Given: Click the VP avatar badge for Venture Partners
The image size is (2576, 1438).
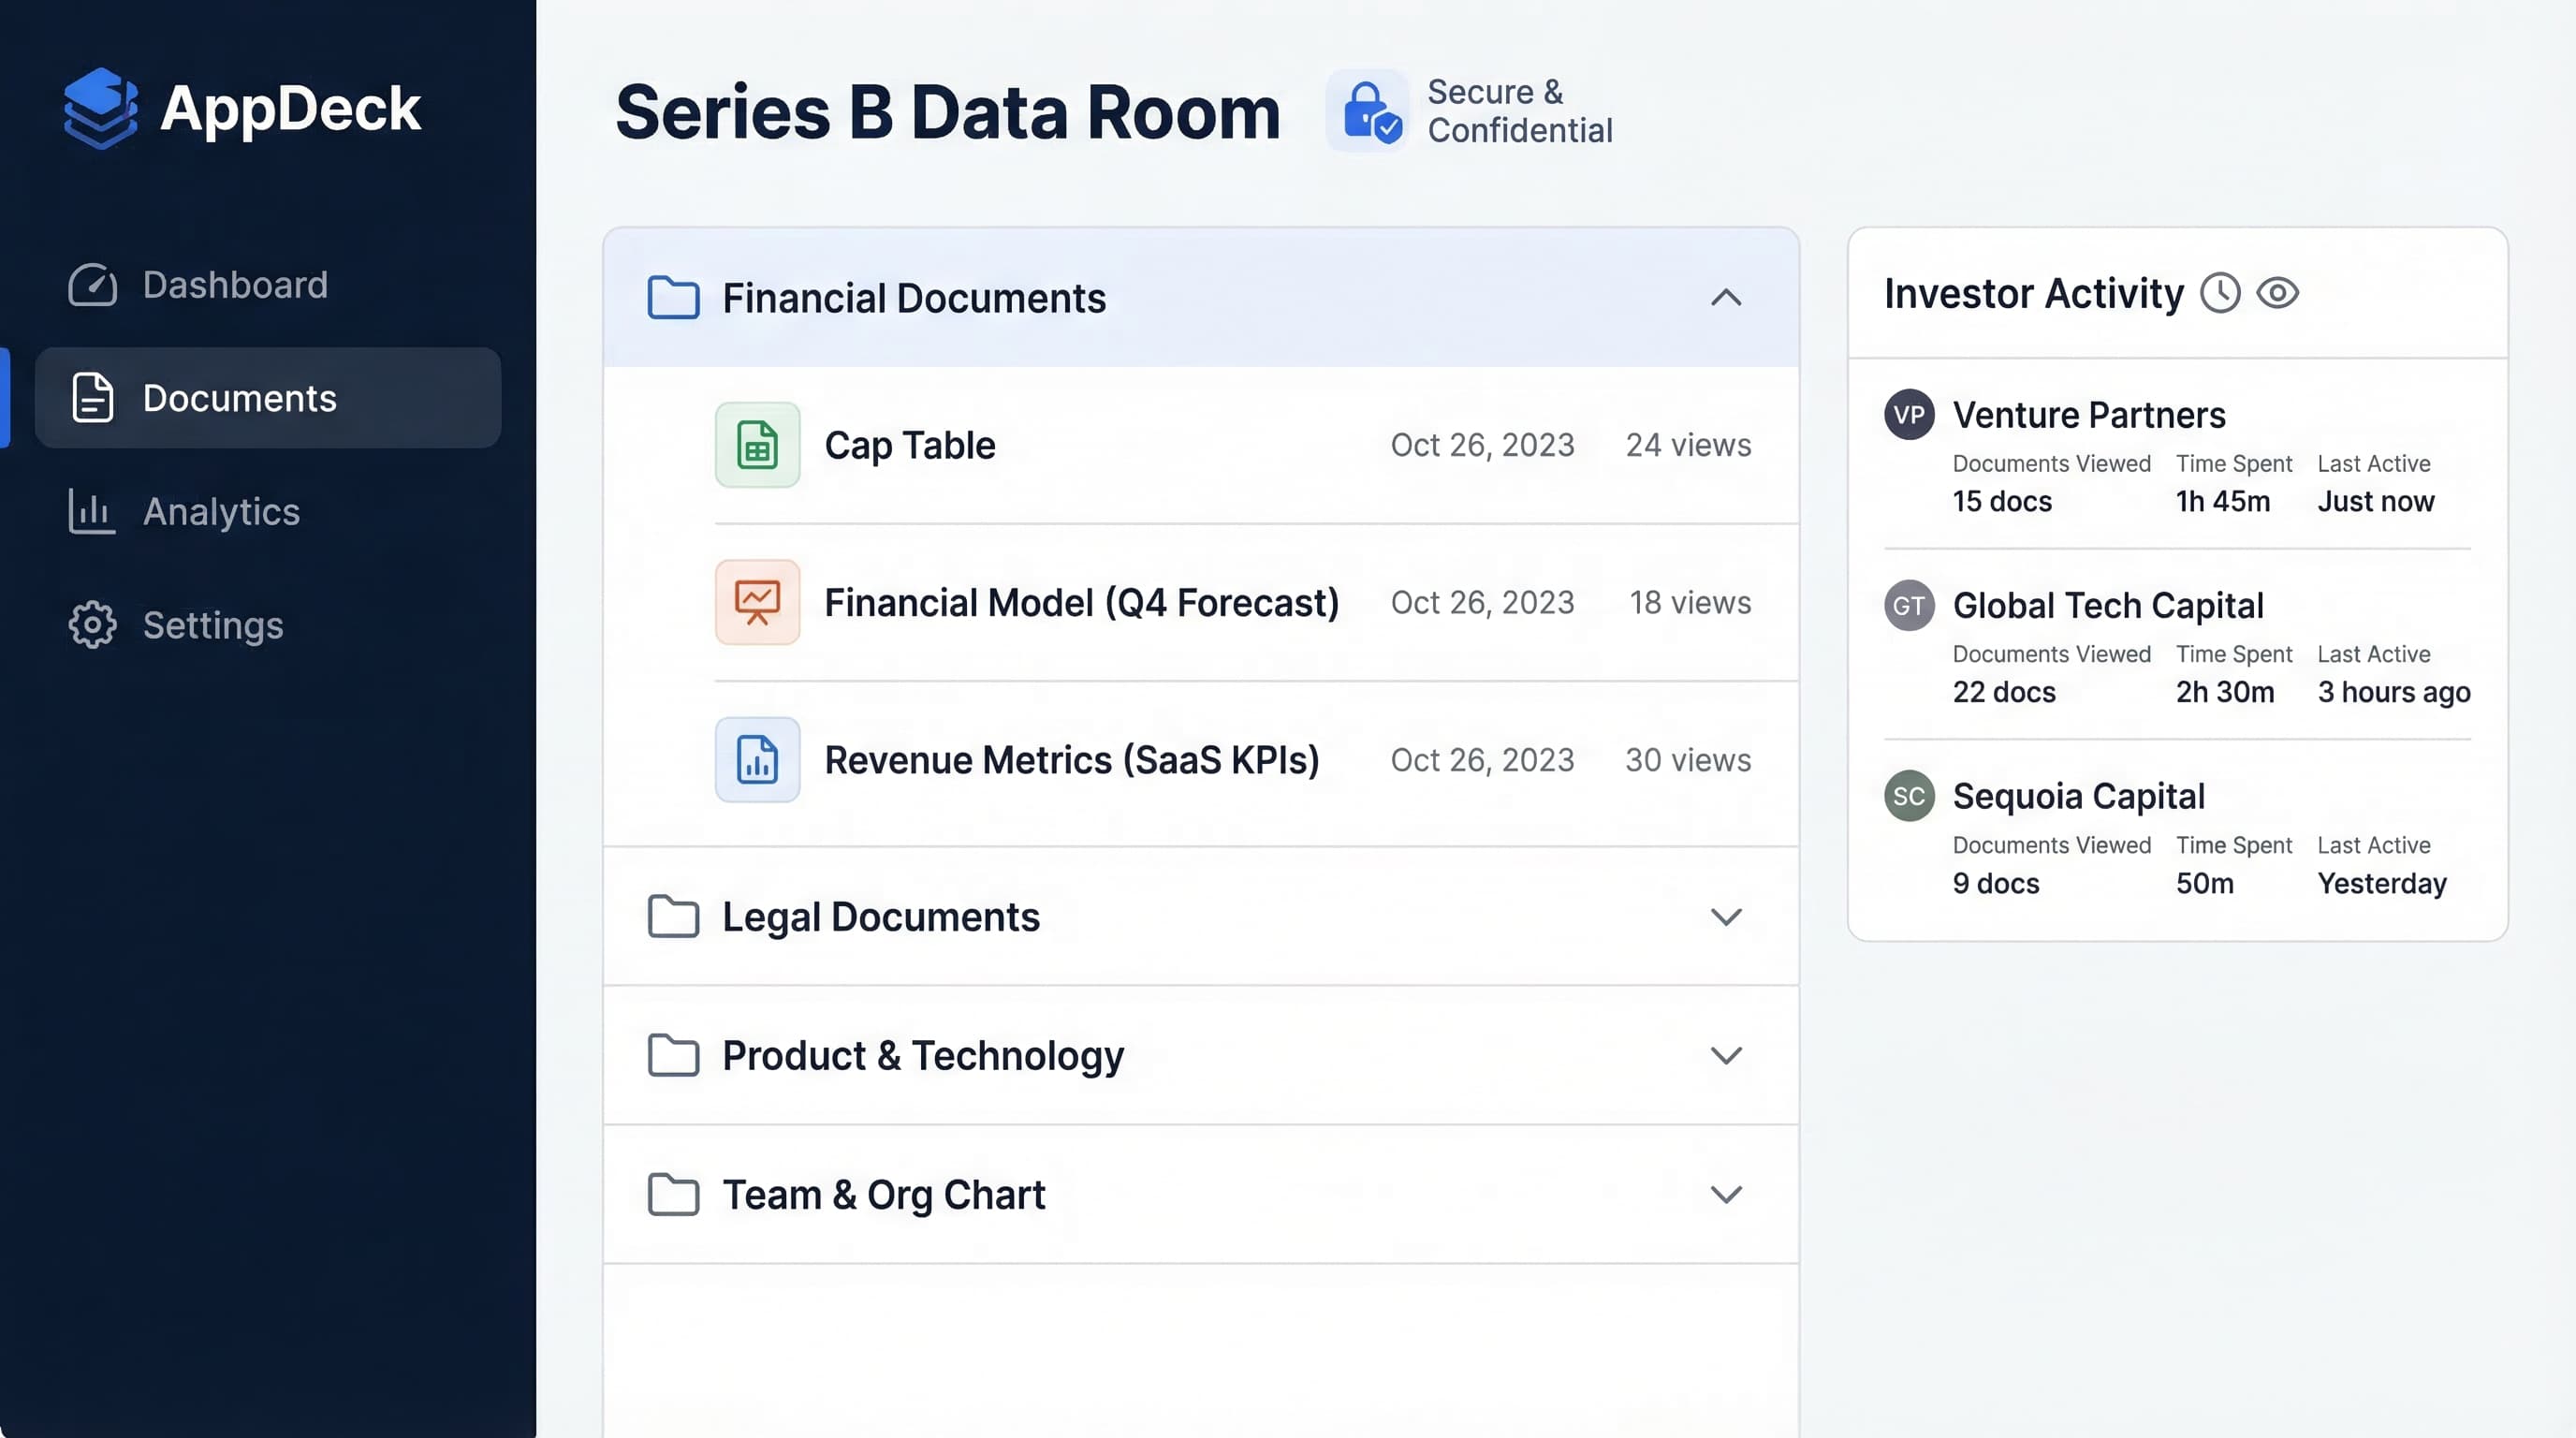Looking at the screenshot, I should click(1908, 414).
